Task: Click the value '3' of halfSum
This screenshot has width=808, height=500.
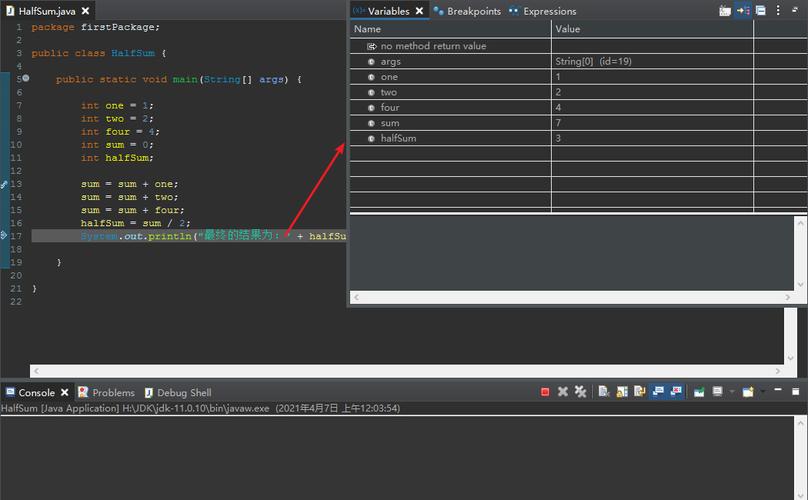Action: pyautogui.click(x=558, y=138)
